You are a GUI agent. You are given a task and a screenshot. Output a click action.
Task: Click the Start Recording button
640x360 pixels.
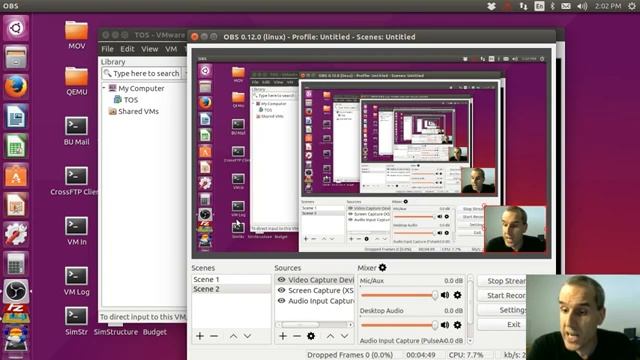tap(502, 295)
